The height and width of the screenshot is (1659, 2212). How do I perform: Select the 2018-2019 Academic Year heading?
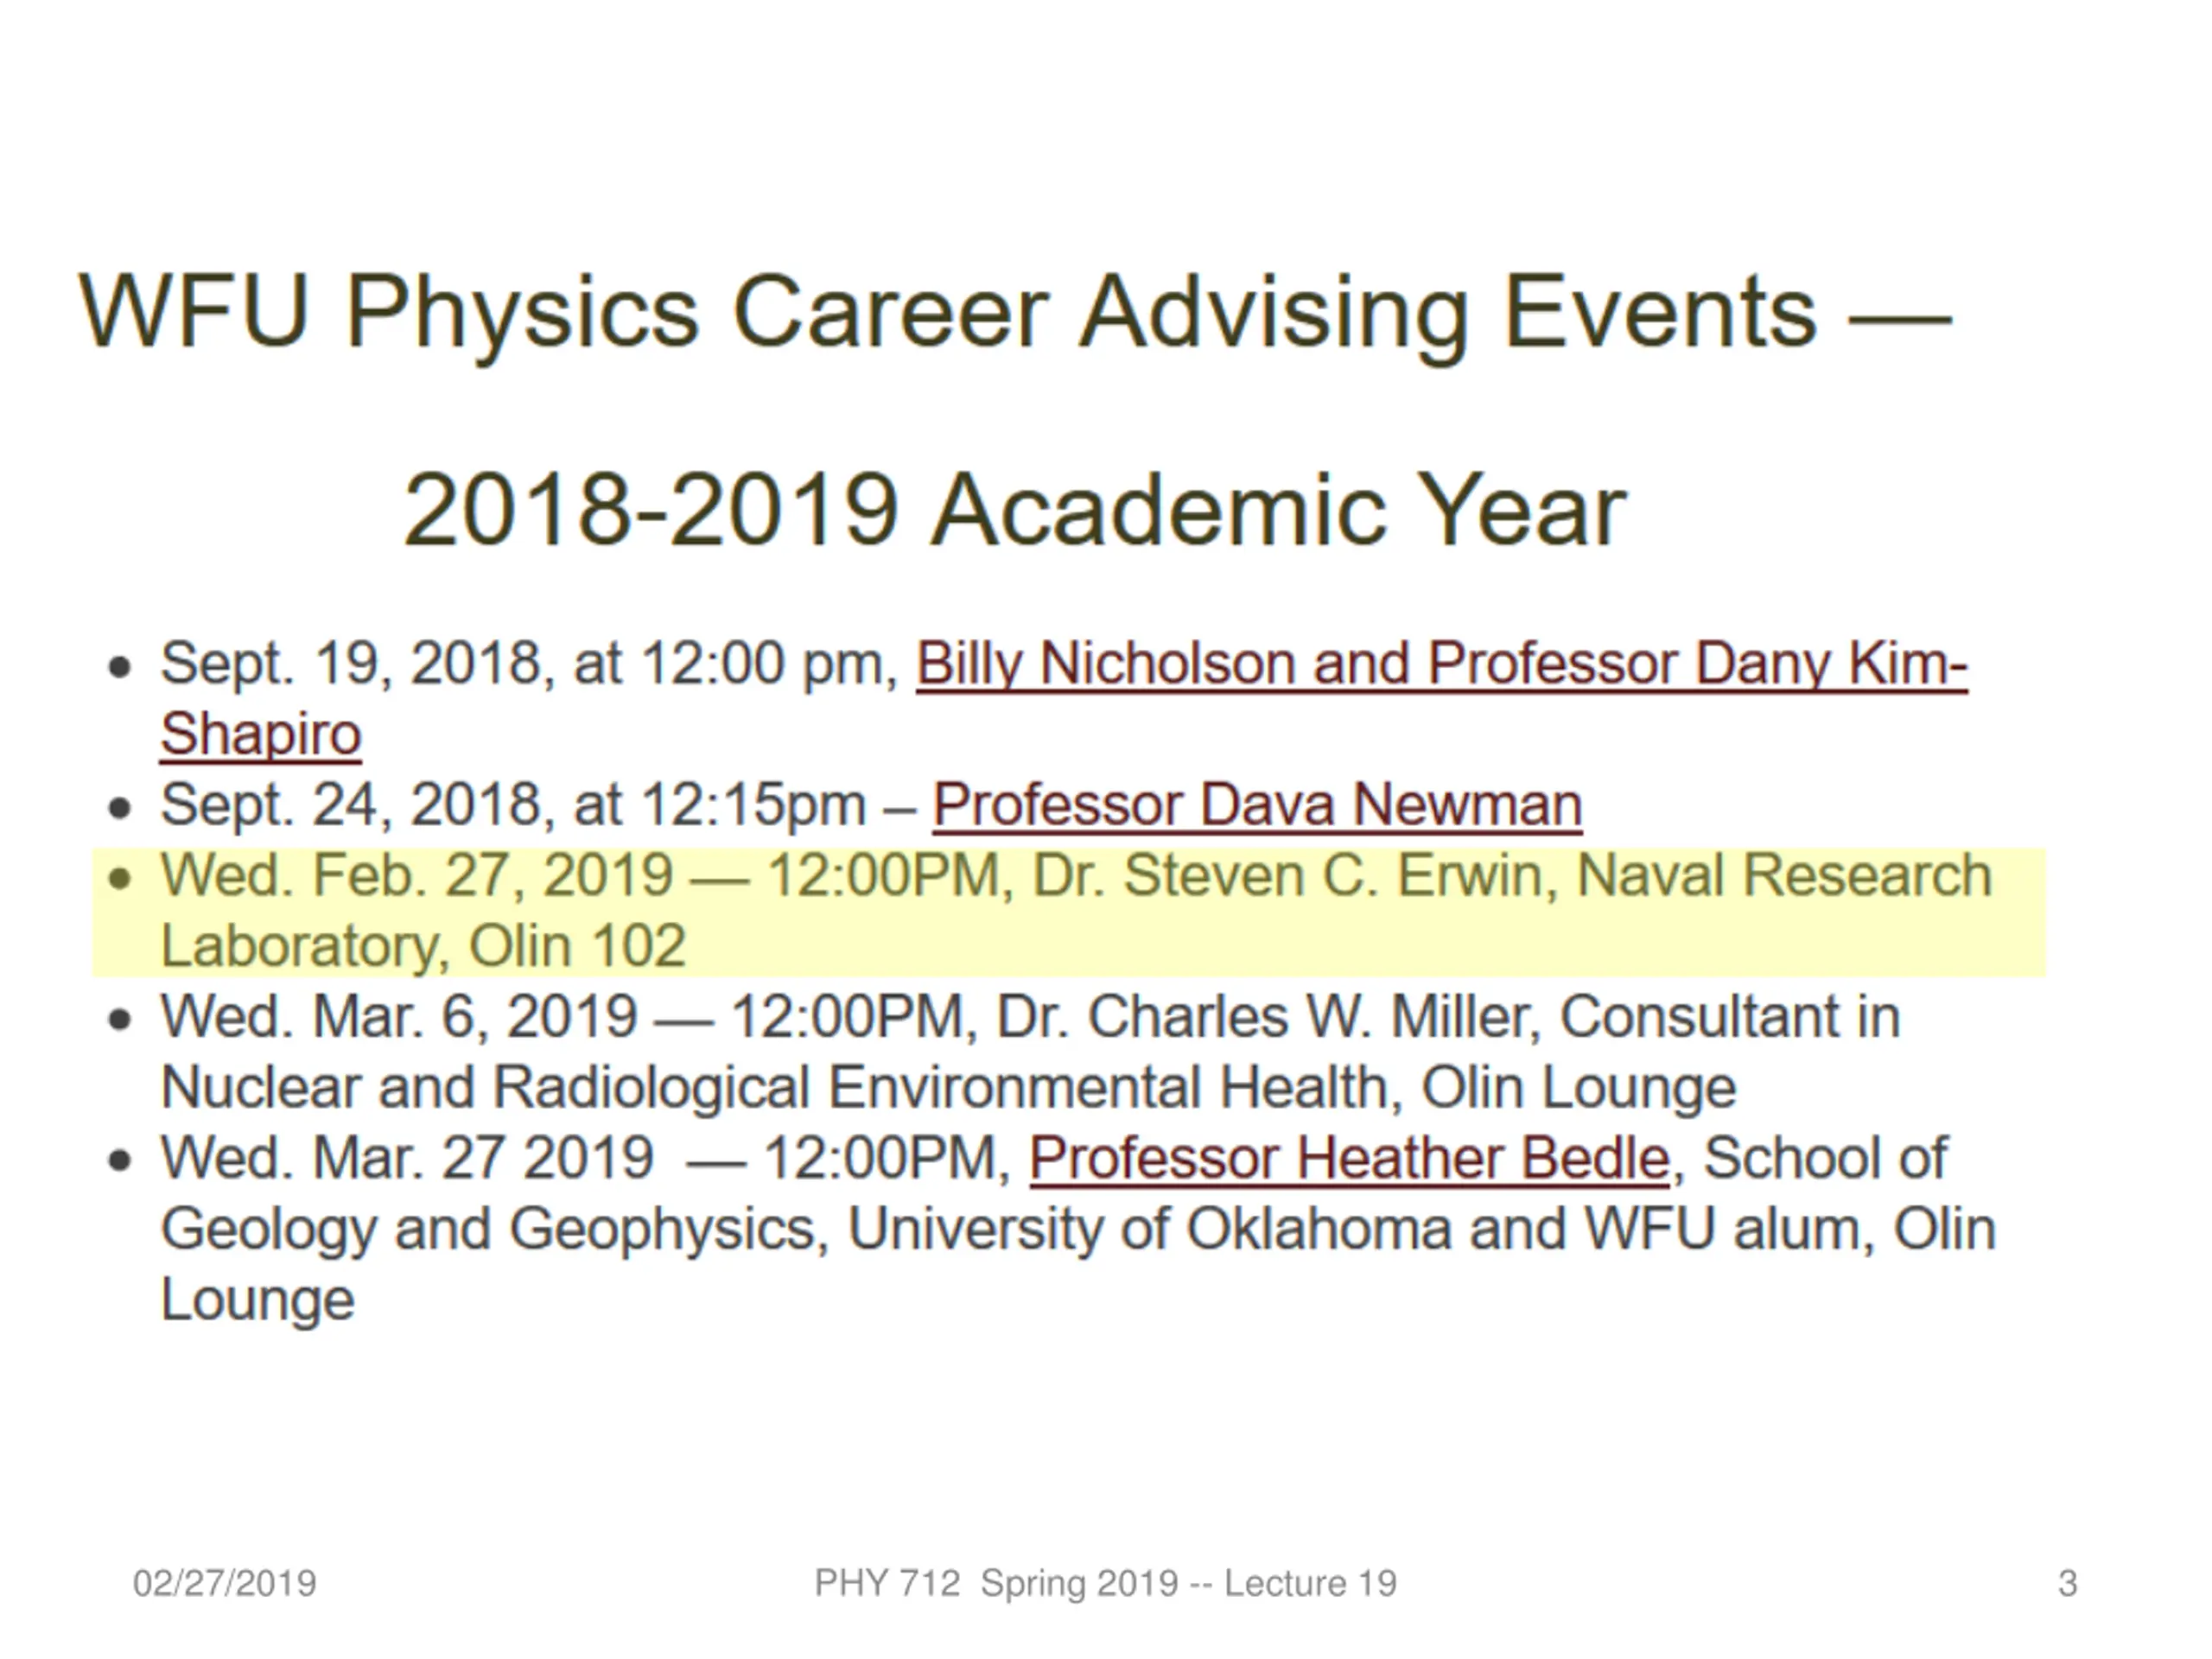[1014, 510]
